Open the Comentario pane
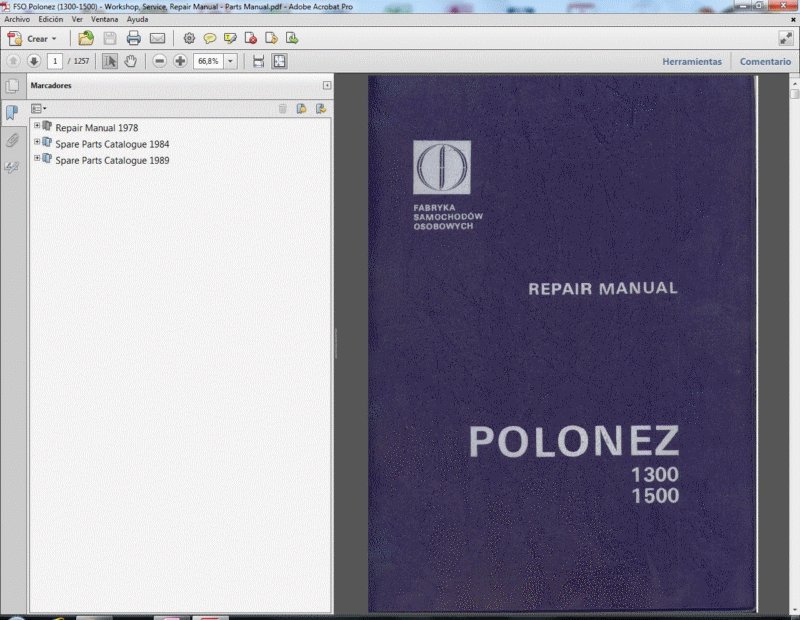Screen dimensions: 800x620 pos(765,62)
